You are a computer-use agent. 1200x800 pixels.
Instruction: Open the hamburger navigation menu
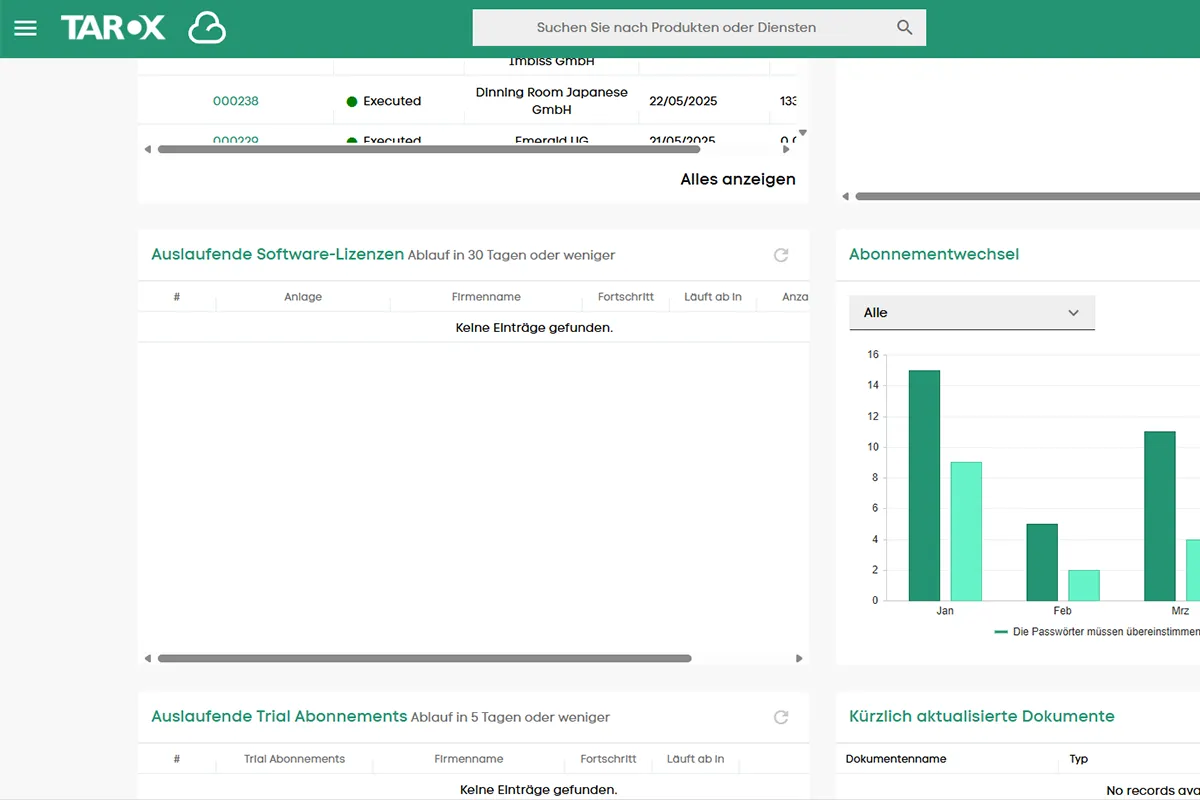25,28
